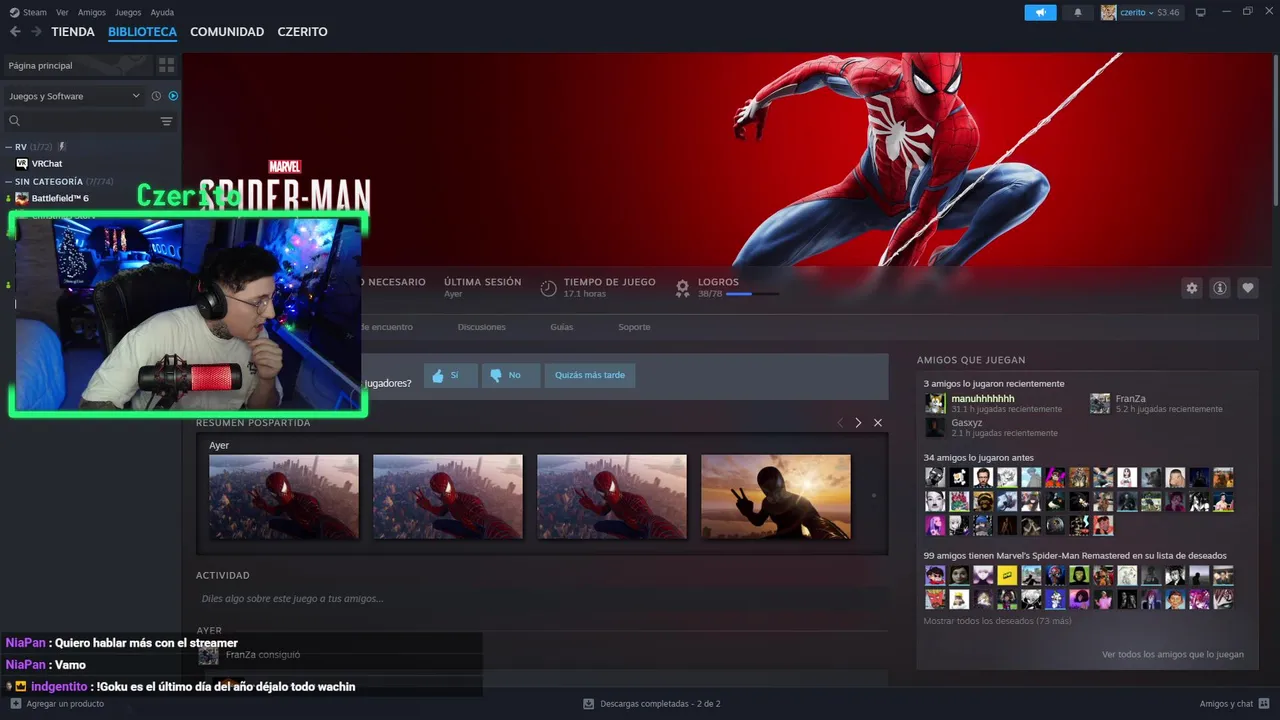This screenshot has height=720, width=1280.
Task: Choose Quizás más tarde
Action: pos(590,375)
